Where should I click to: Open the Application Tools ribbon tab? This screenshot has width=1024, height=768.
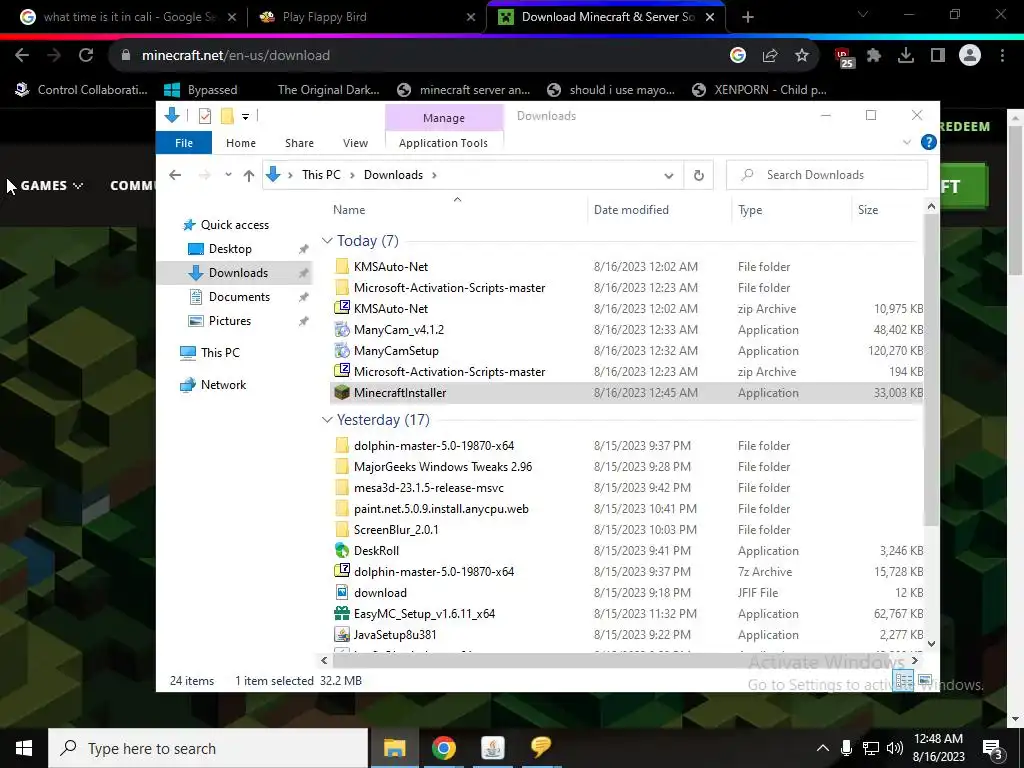coord(443,143)
